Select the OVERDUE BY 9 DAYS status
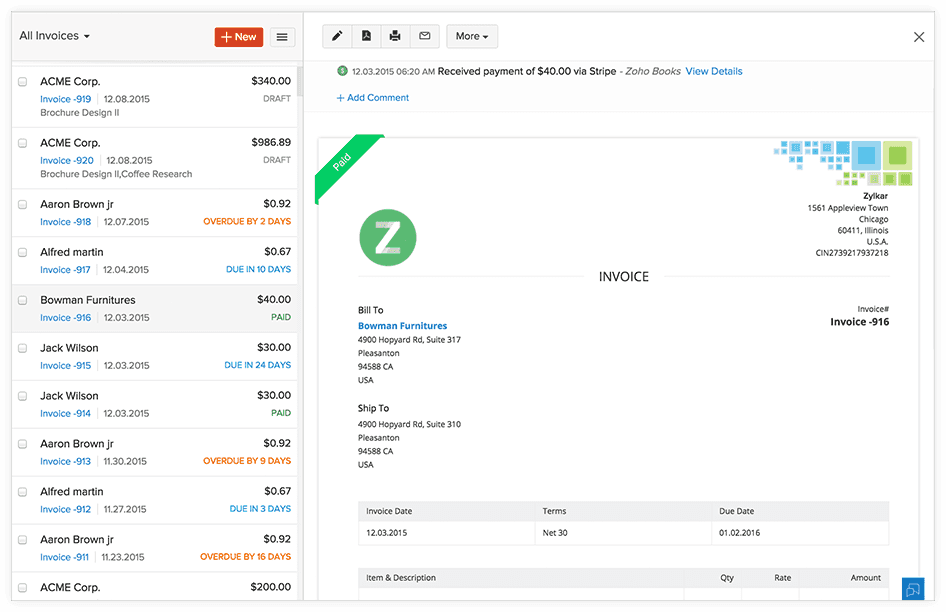The width and height of the screenshot is (946, 612). pos(247,461)
